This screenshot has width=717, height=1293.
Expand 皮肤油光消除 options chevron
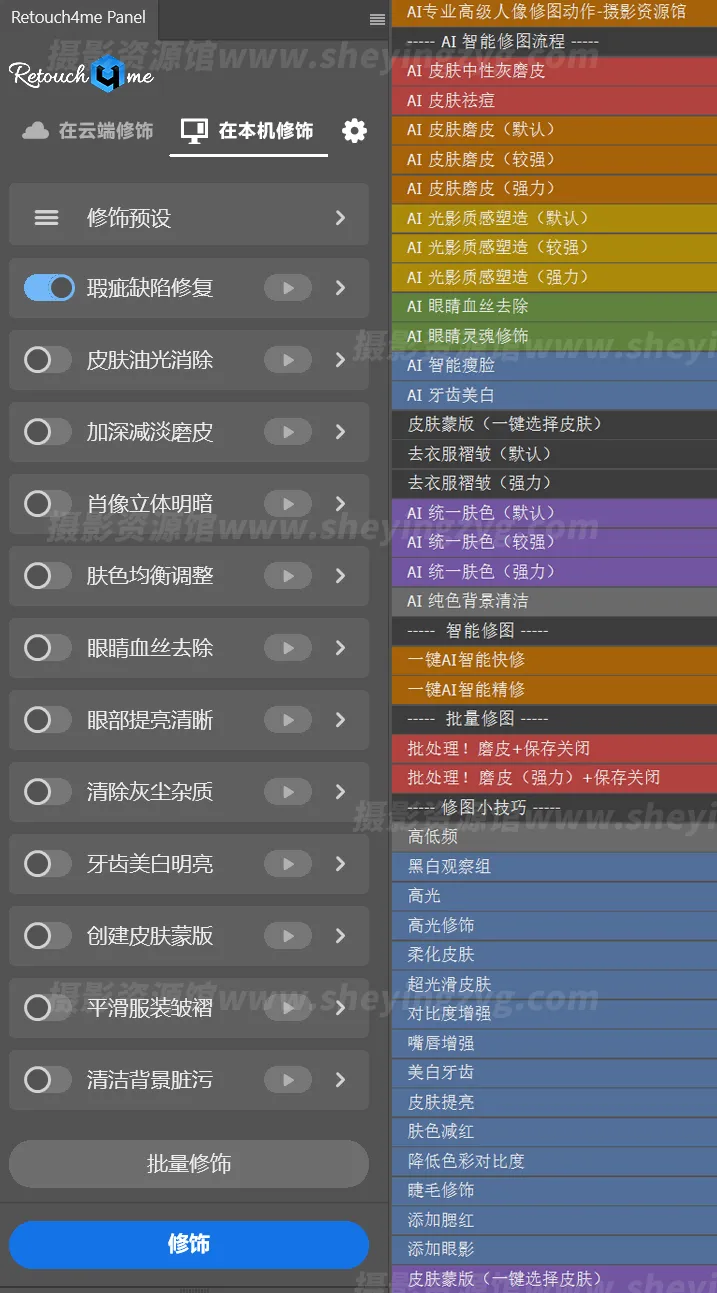point(341,360)
